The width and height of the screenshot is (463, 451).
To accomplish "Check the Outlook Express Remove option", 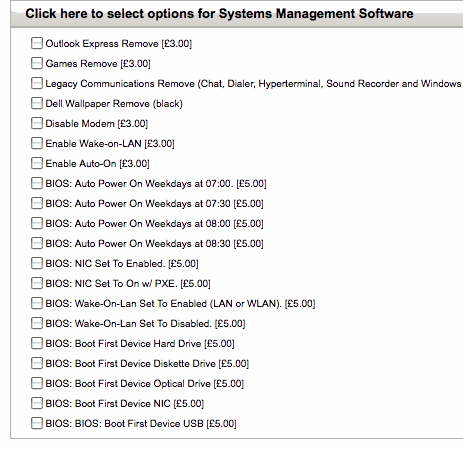I will click(x=37, y=43).
